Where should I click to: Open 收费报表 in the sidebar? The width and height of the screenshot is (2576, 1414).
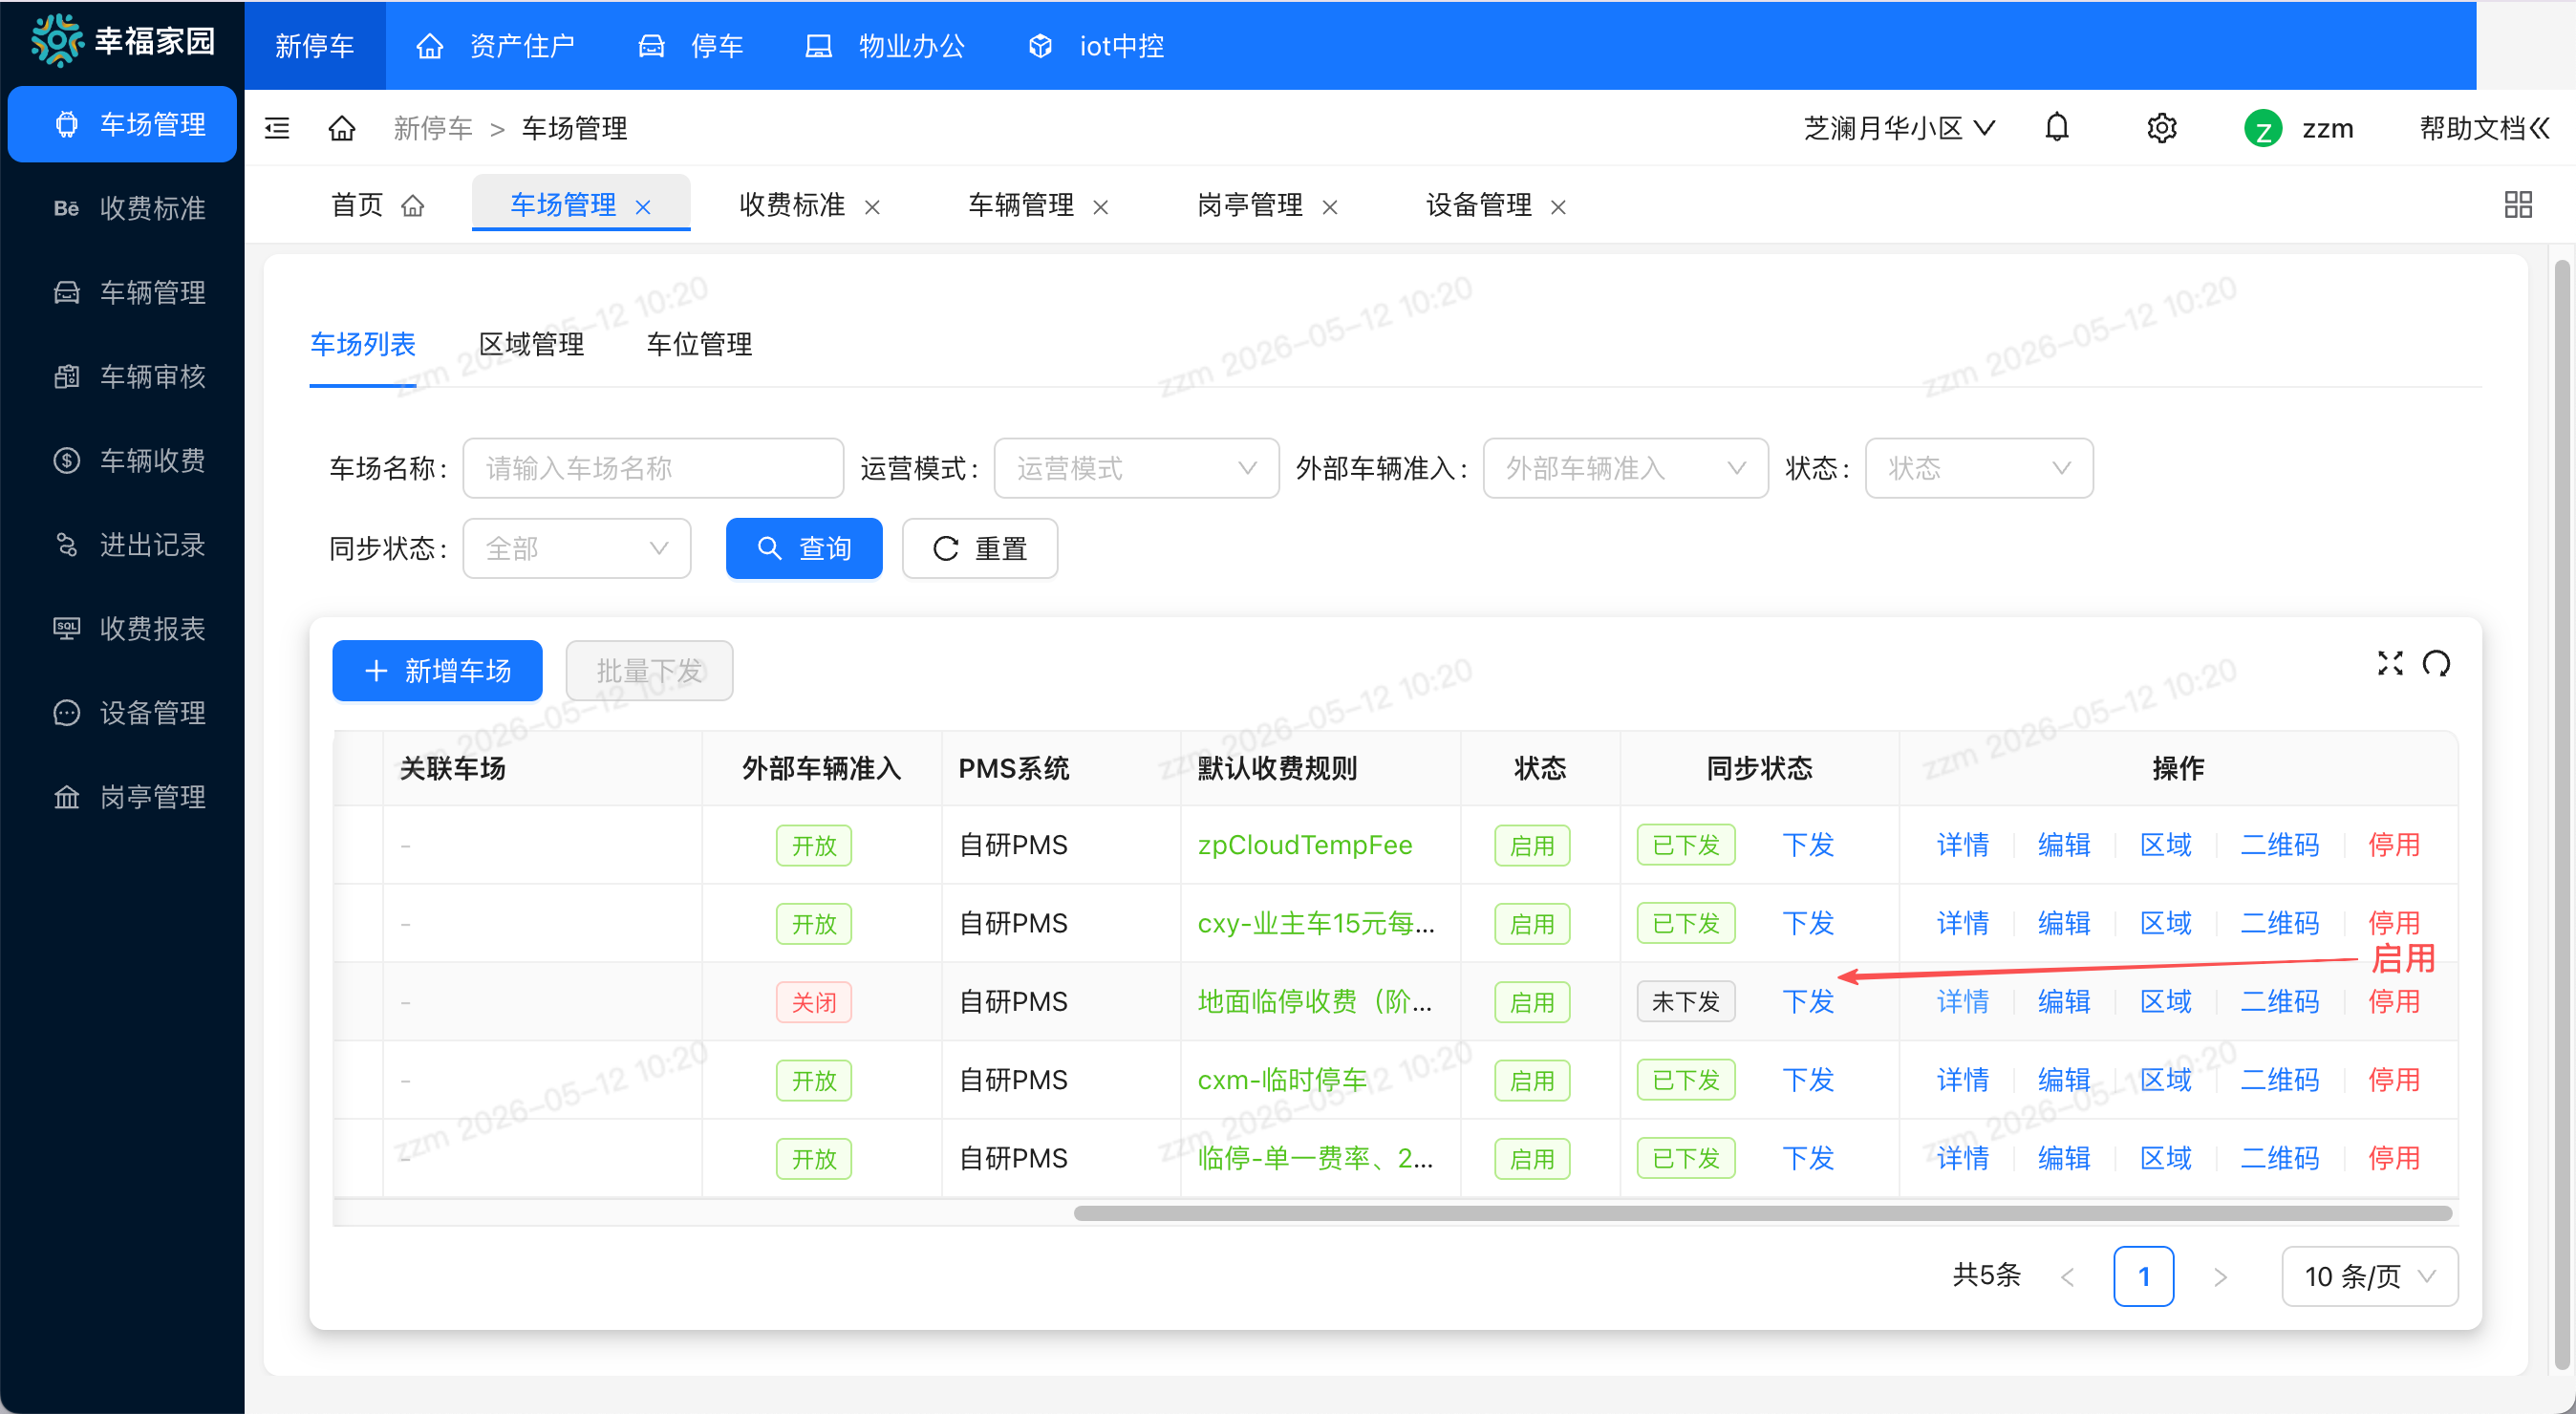pos(122,629)
